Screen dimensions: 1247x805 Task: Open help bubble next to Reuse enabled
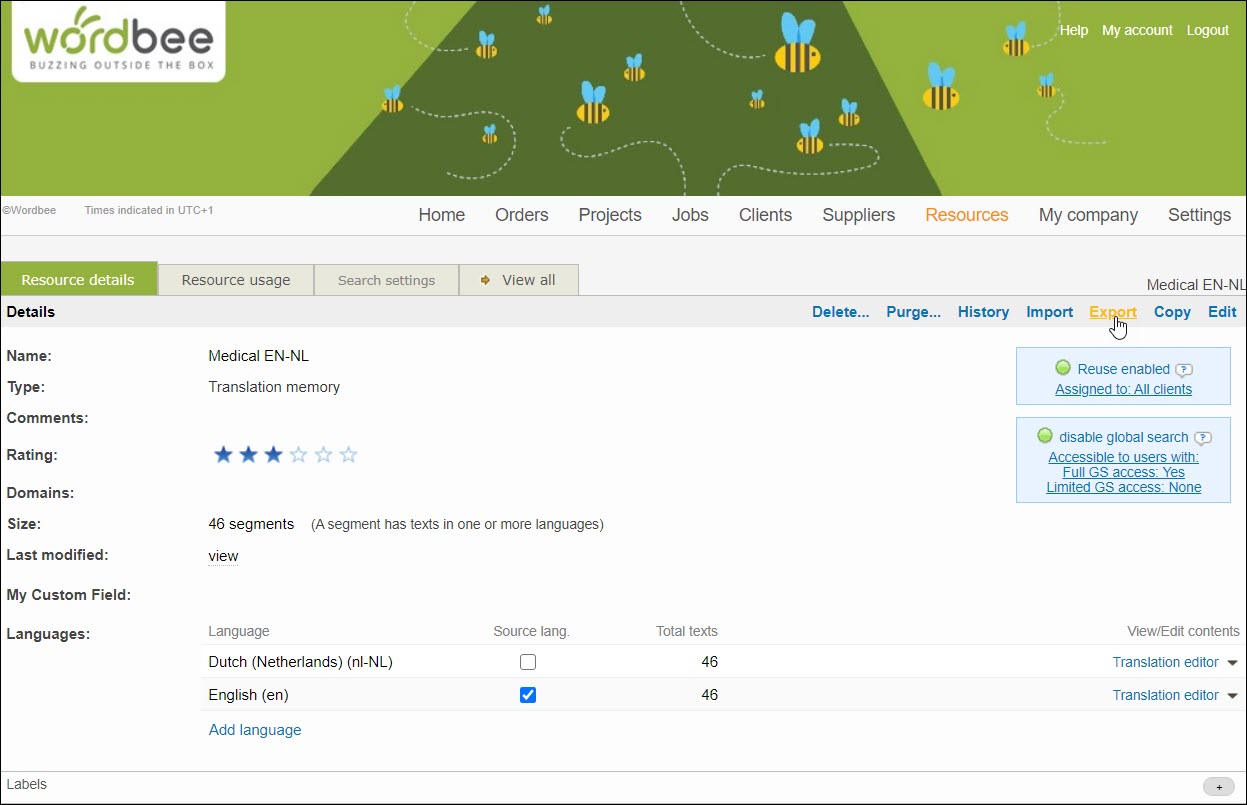tap(1184, 369)
